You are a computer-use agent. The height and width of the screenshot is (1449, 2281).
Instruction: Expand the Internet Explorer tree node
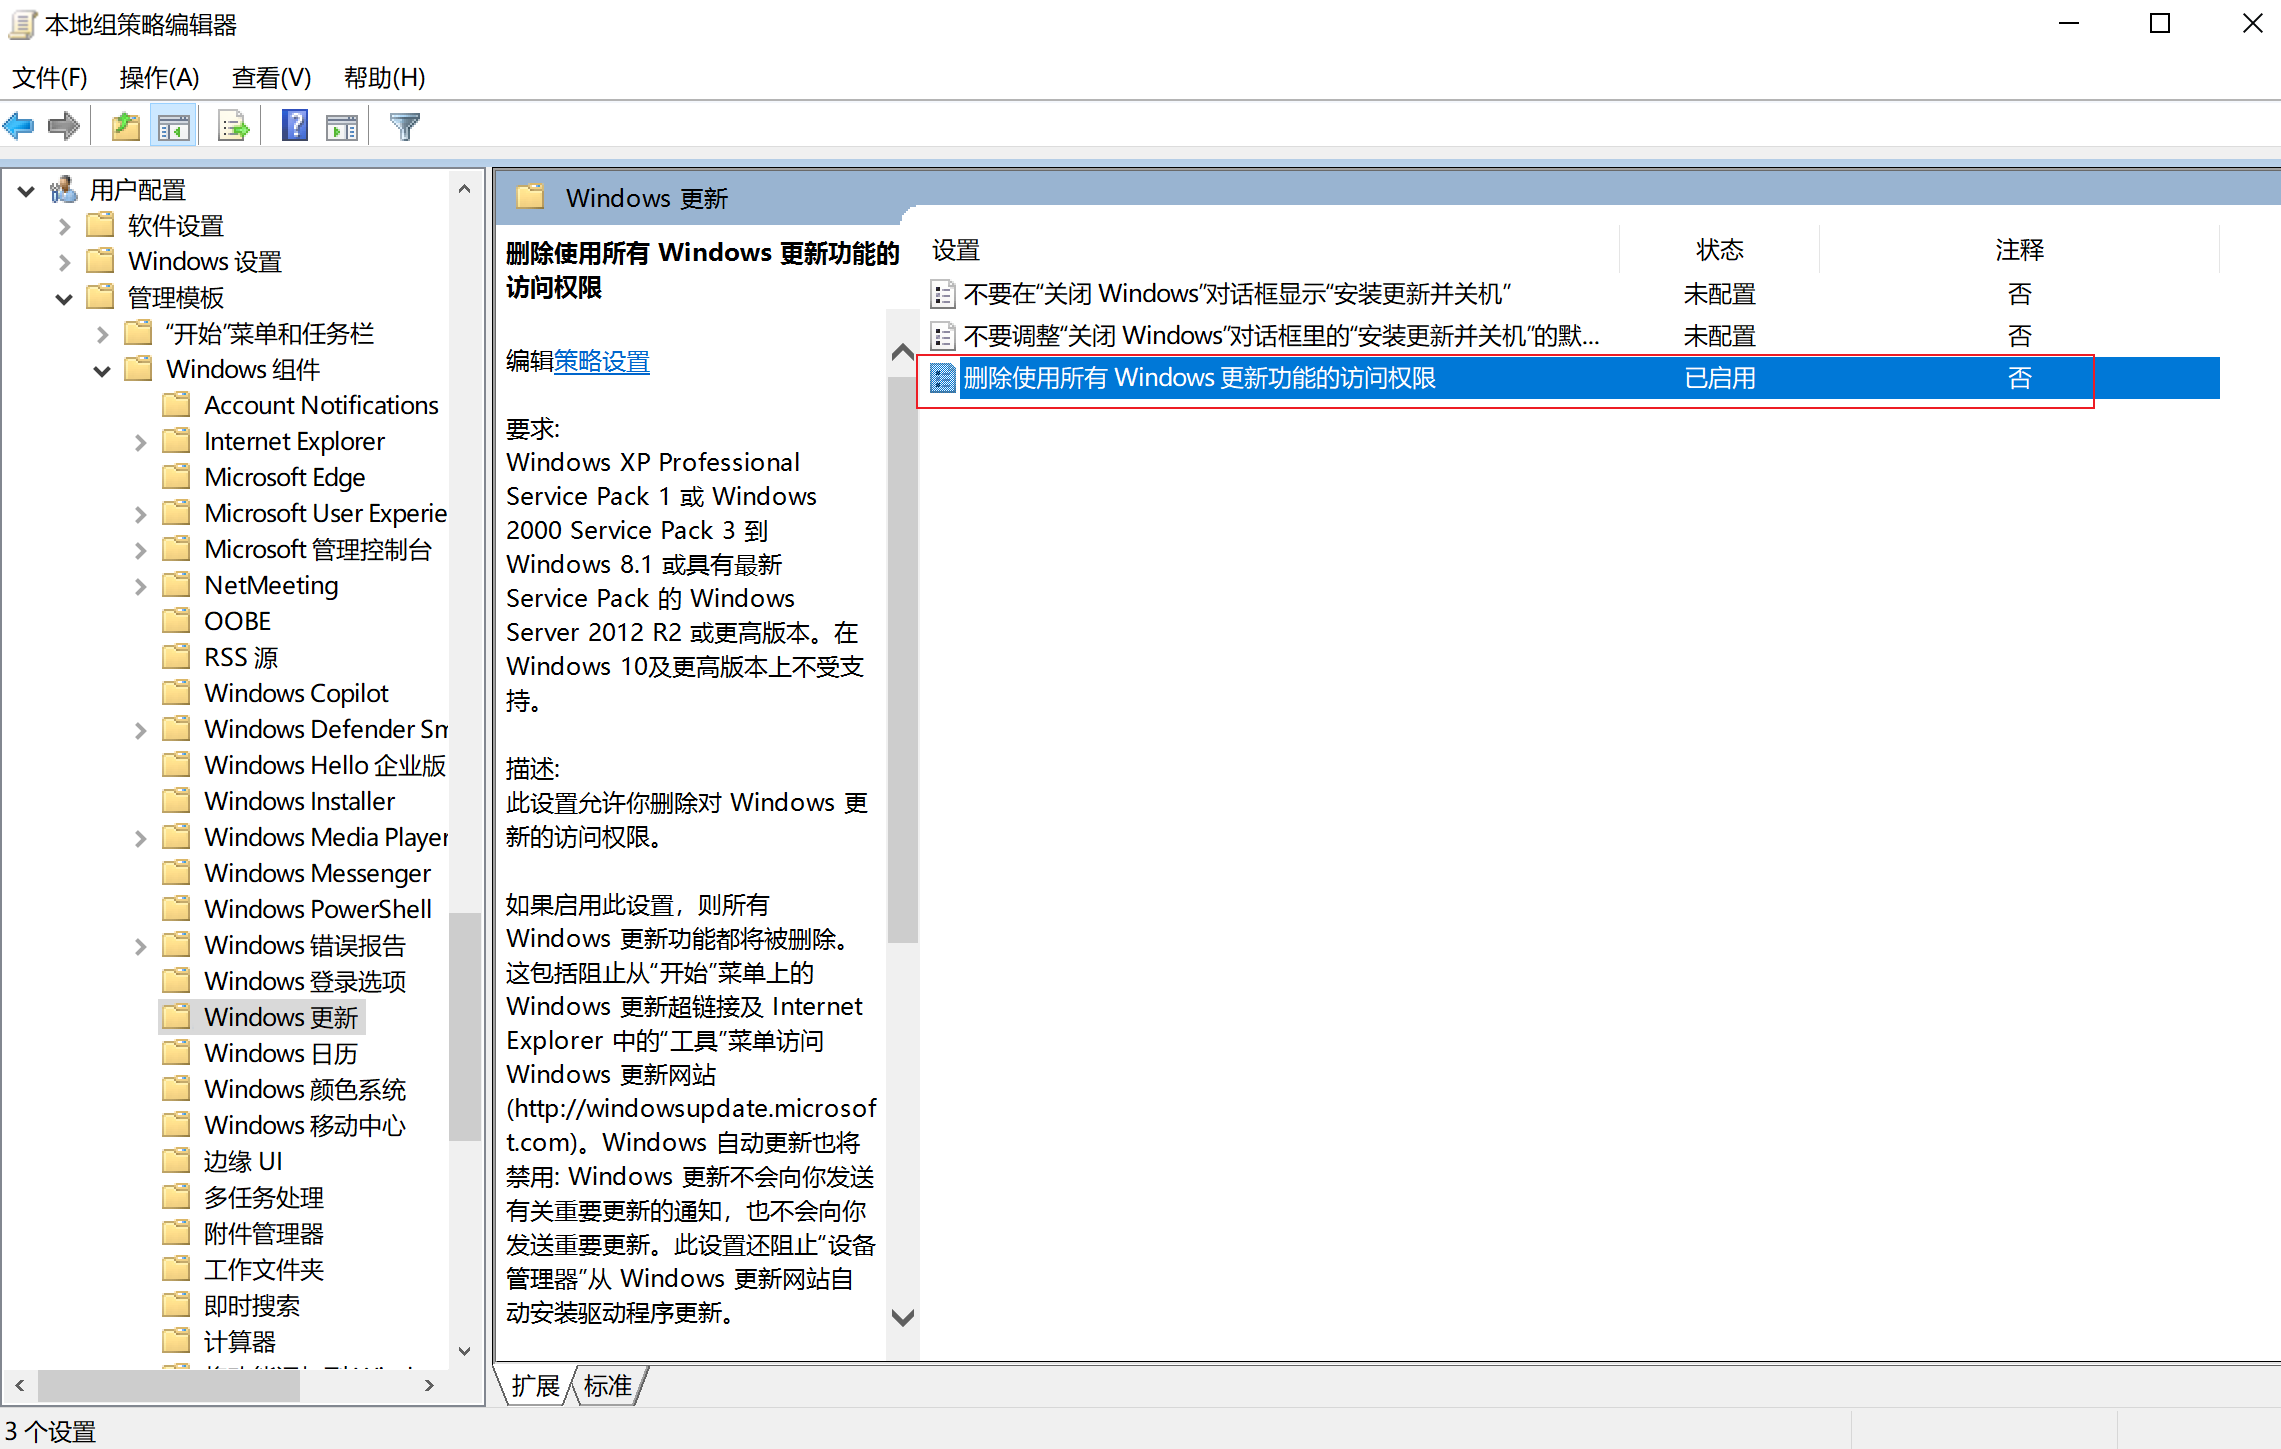point(141,442)
